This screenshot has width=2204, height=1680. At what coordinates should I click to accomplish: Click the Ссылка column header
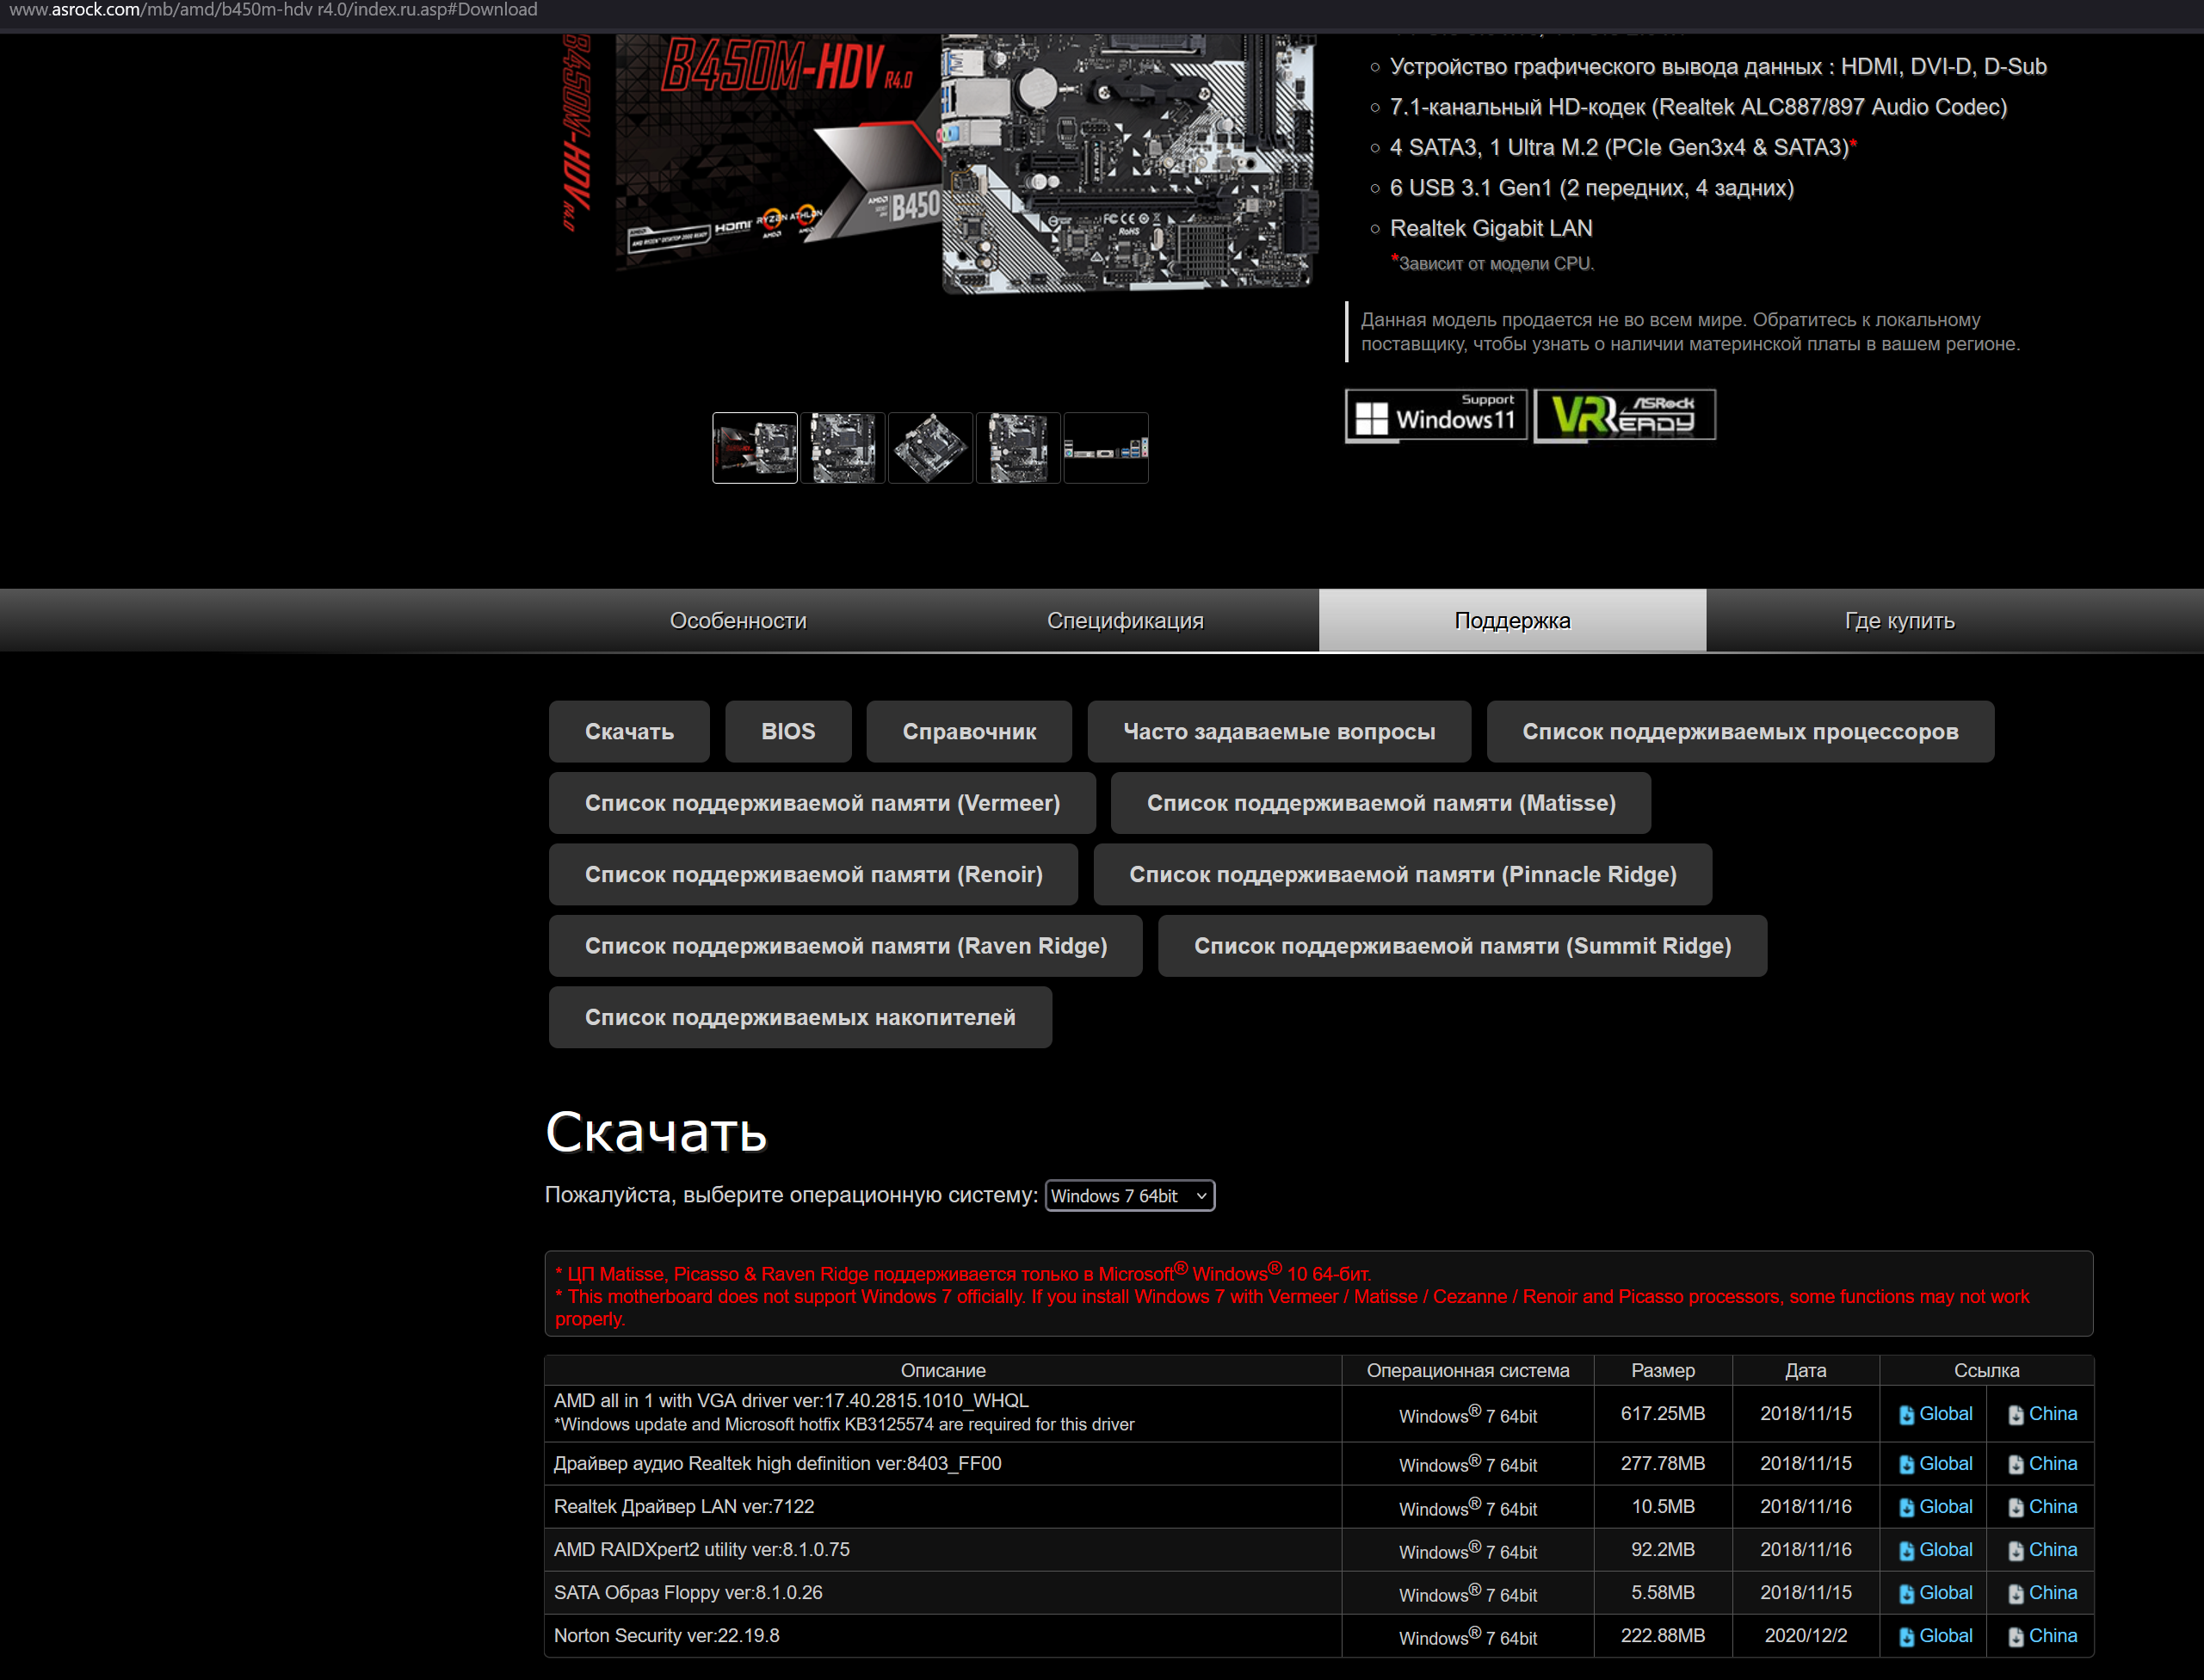tap(1987, 1371)
